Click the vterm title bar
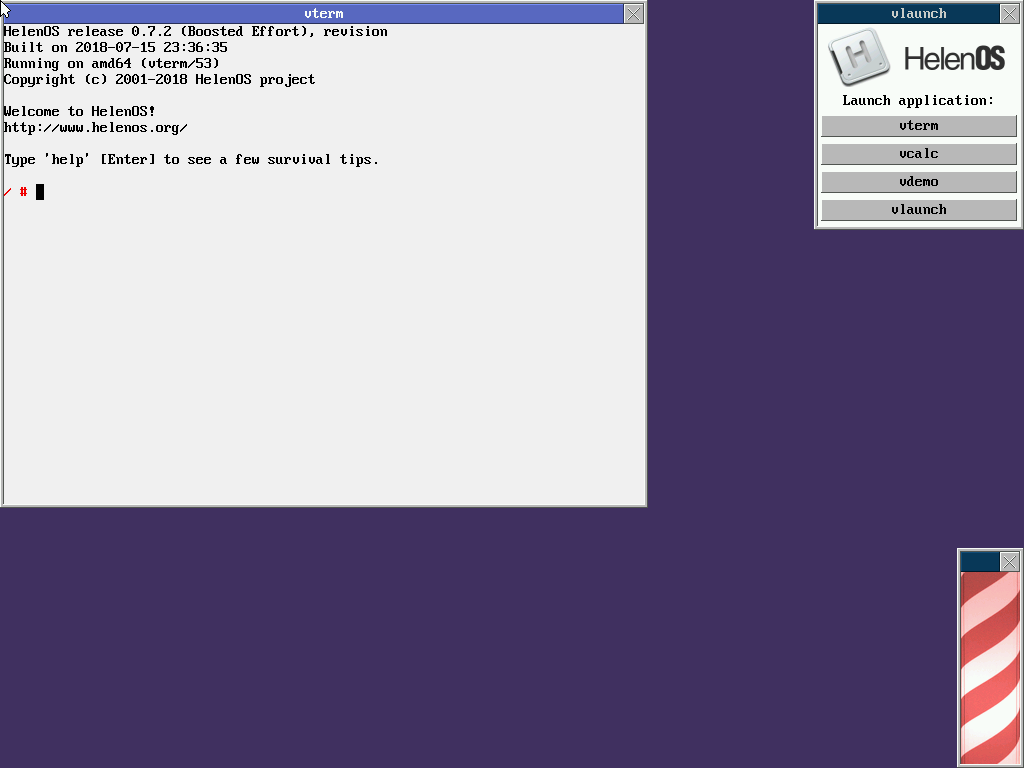The image size is (1024, 768). point(313,14)
